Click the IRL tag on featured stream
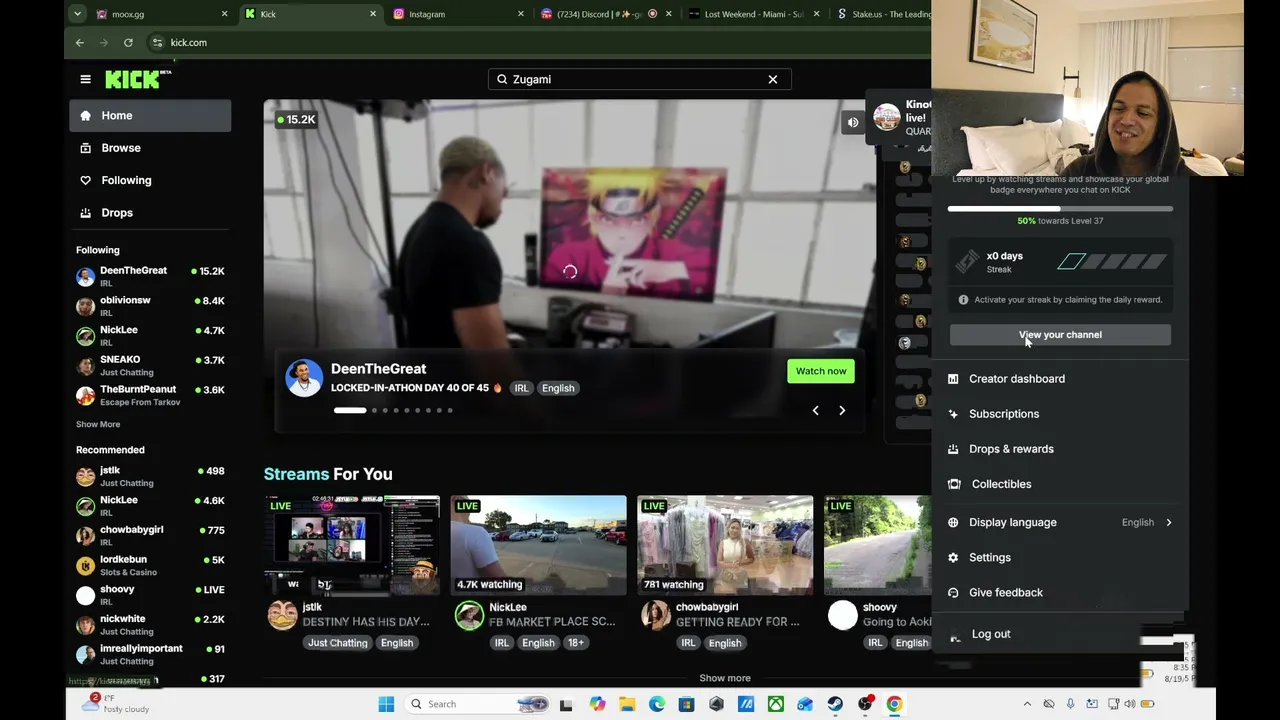 521,388
